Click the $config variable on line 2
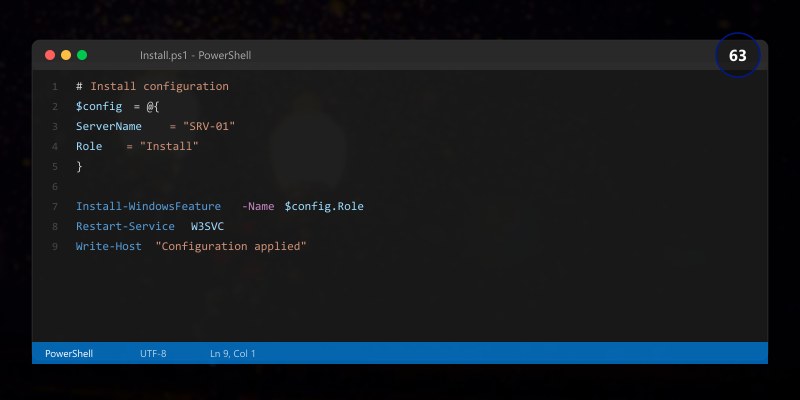This screenshot has height=400, width=800. click(99, 107)
